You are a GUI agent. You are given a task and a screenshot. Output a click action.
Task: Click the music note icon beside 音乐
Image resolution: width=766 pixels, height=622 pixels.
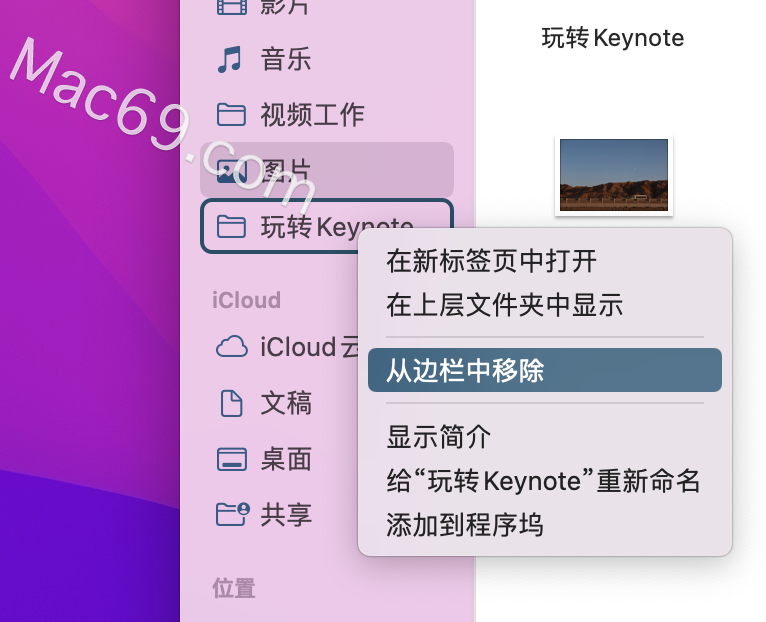point(230,59)
